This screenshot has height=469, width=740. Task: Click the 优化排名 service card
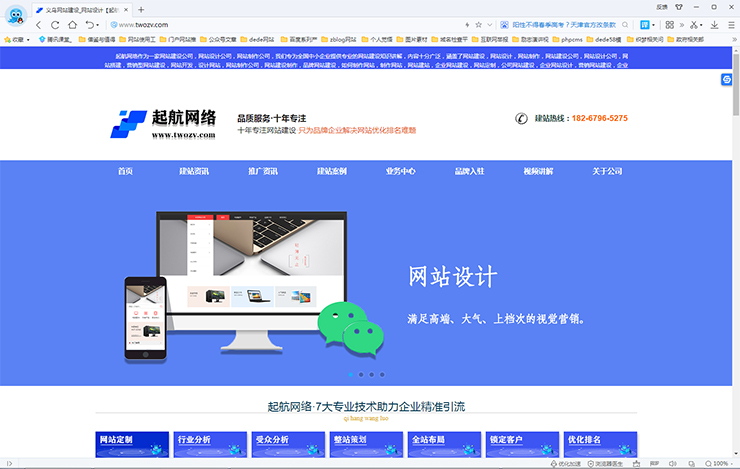(601, 444)
